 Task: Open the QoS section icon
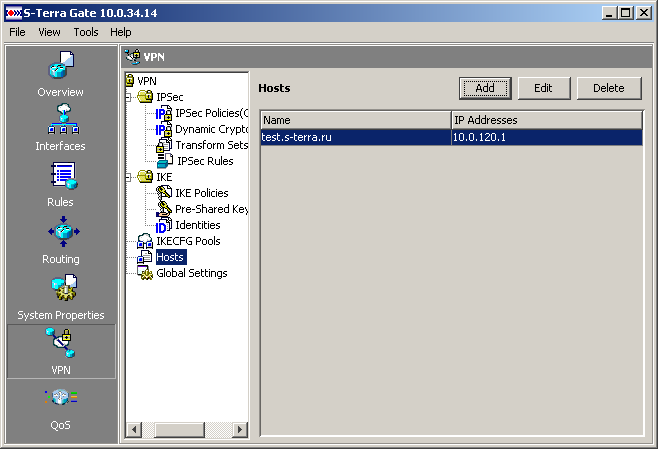click(61, 397)
